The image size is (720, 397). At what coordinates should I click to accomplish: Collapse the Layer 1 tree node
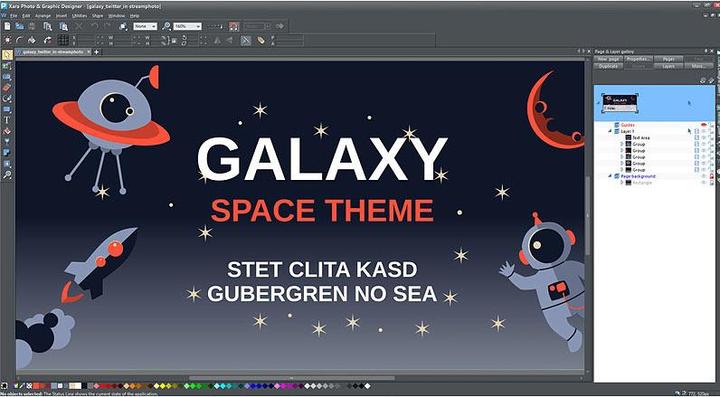point(610,131)
